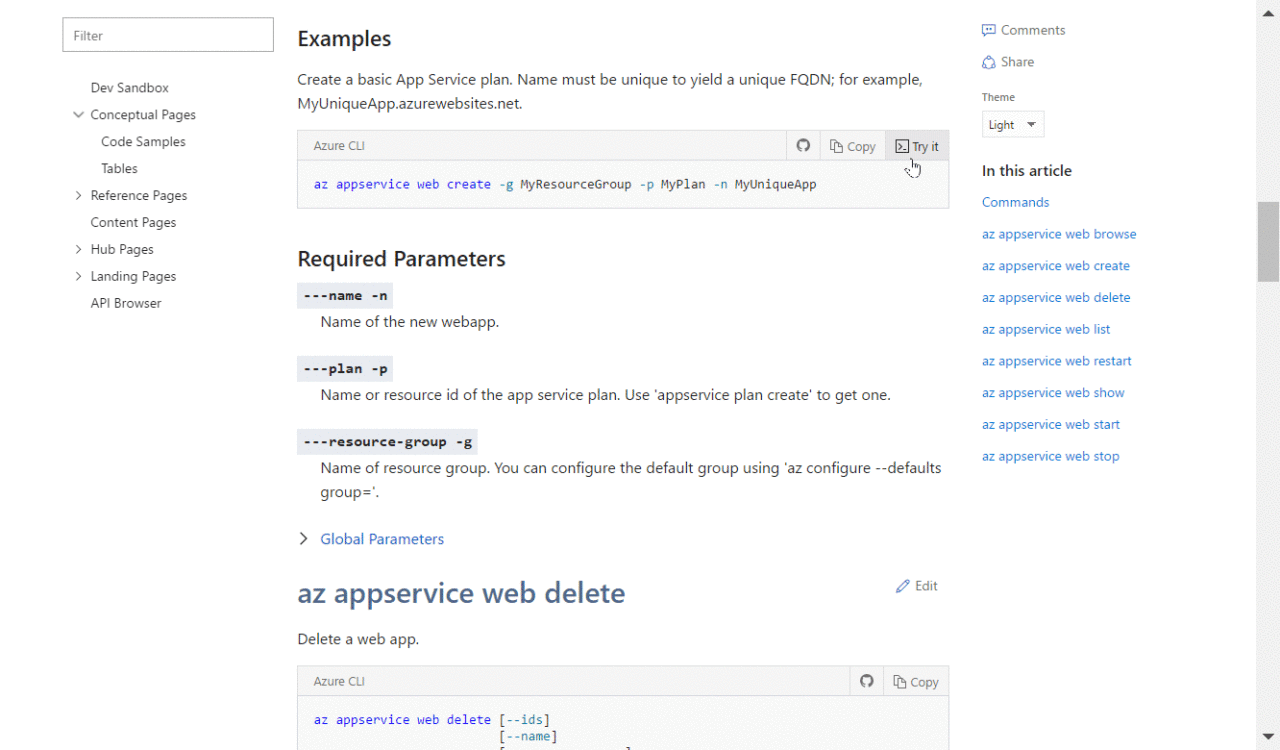Click the Share icon
1280x750 pixels.
coord(1008,61)
